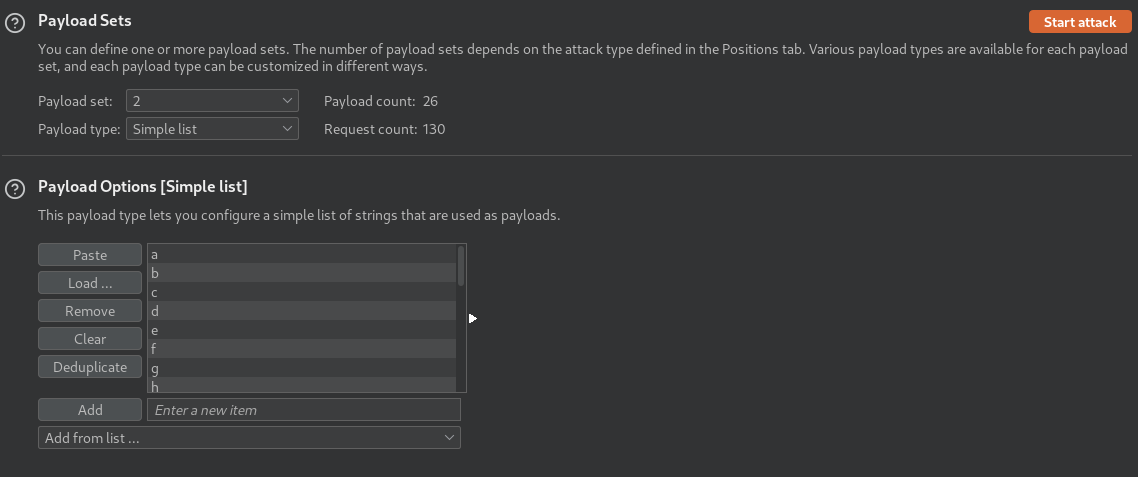Image resolution: width=1138 pixels, height=477 pixels.
Task: Open the Payload type Simple list dropdown
Action: (212, 129)
